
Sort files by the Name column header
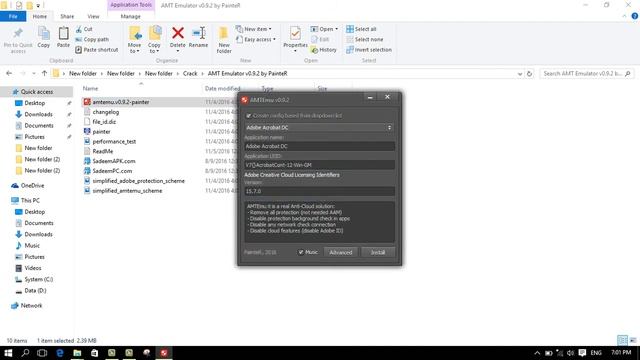click(x=91, y=89)
